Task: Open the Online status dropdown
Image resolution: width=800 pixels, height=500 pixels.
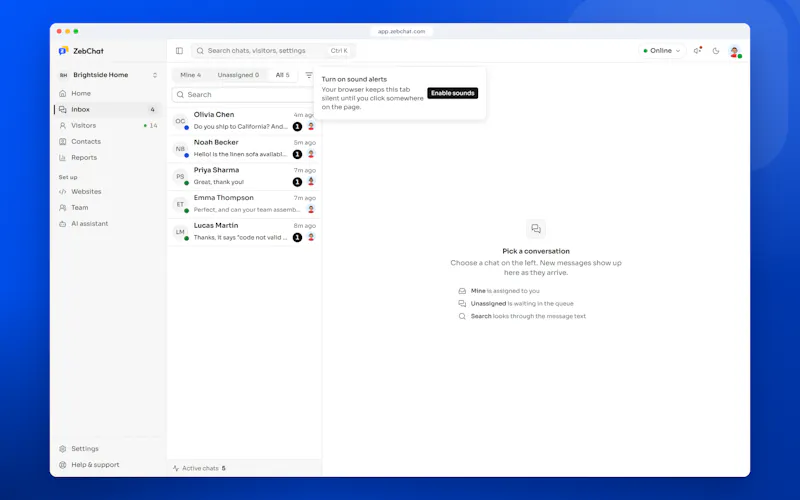Action: (661, 51)
